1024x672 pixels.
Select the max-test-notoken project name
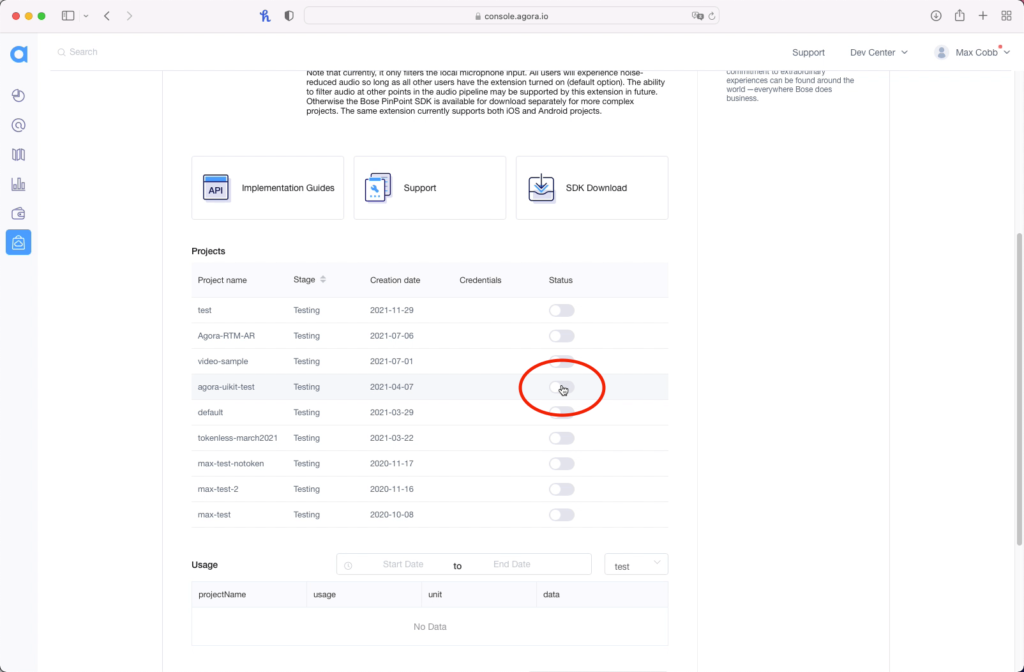tap(231, 464)
